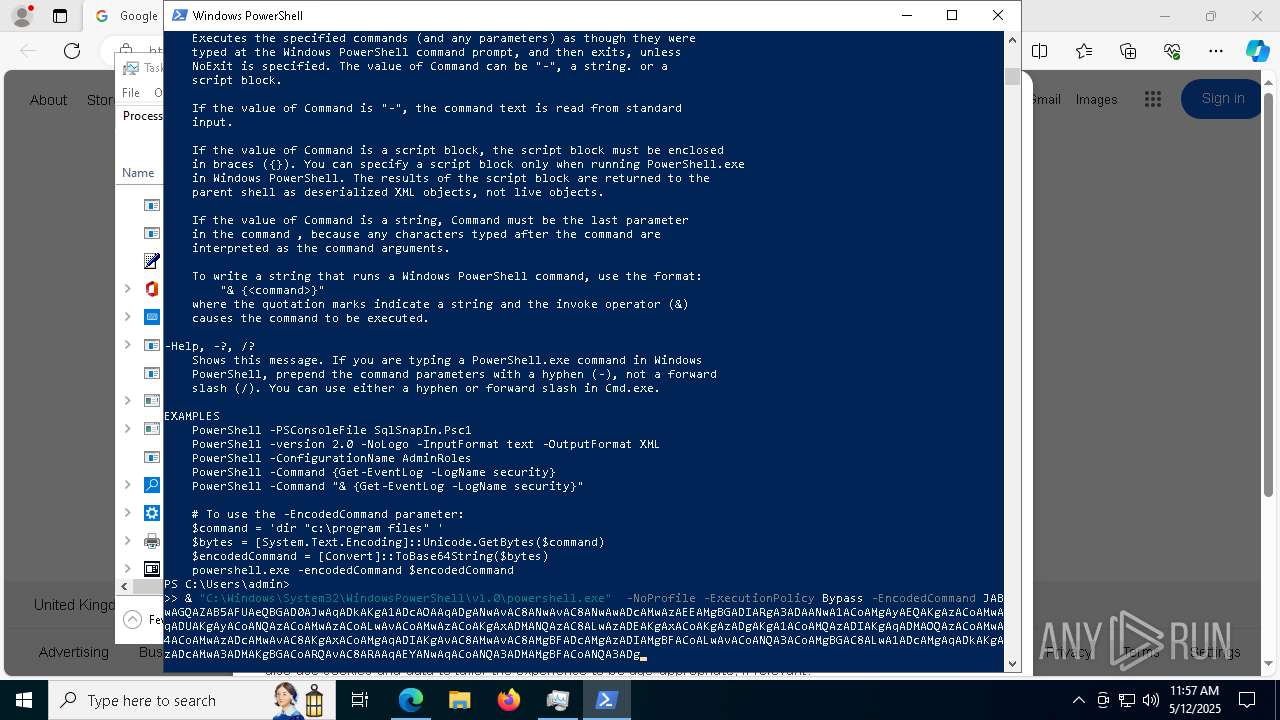
Task: Click PowerShell window title icon
Action: 179,15
